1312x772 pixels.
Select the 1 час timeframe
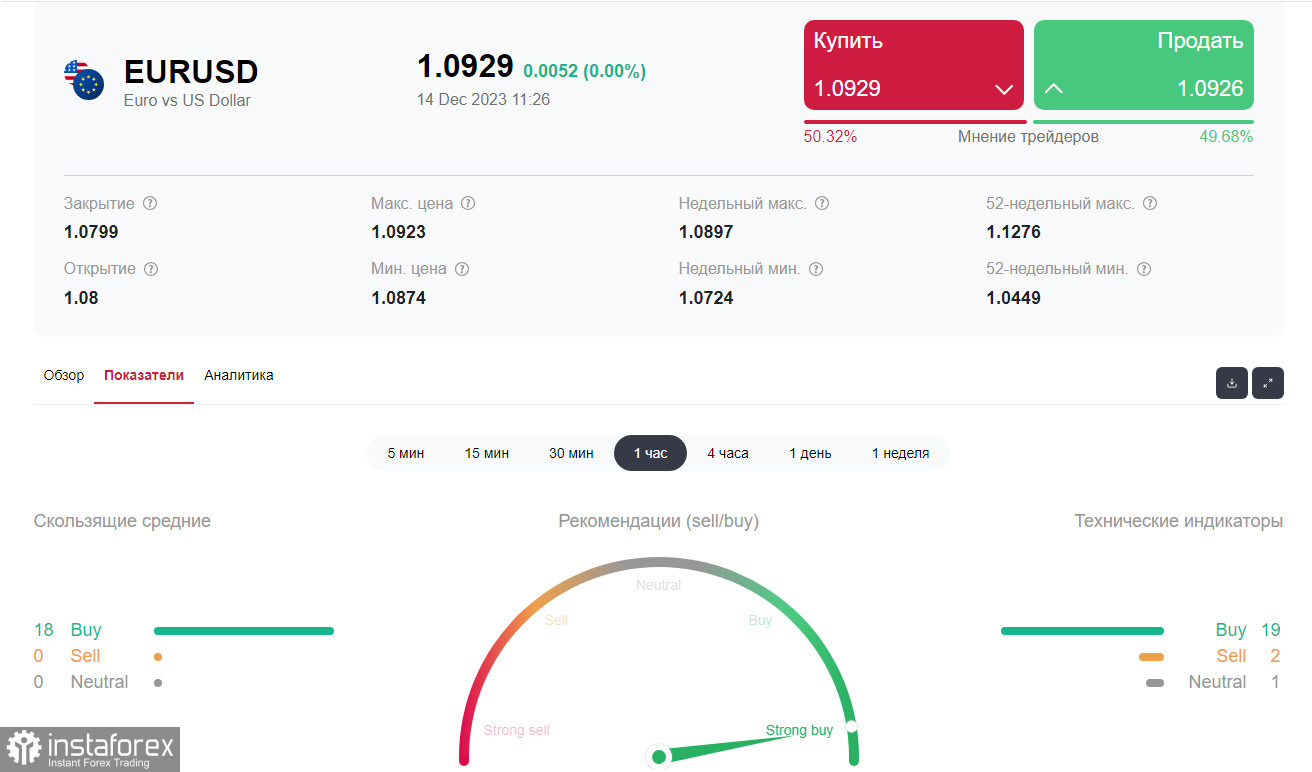pos(650,453)
